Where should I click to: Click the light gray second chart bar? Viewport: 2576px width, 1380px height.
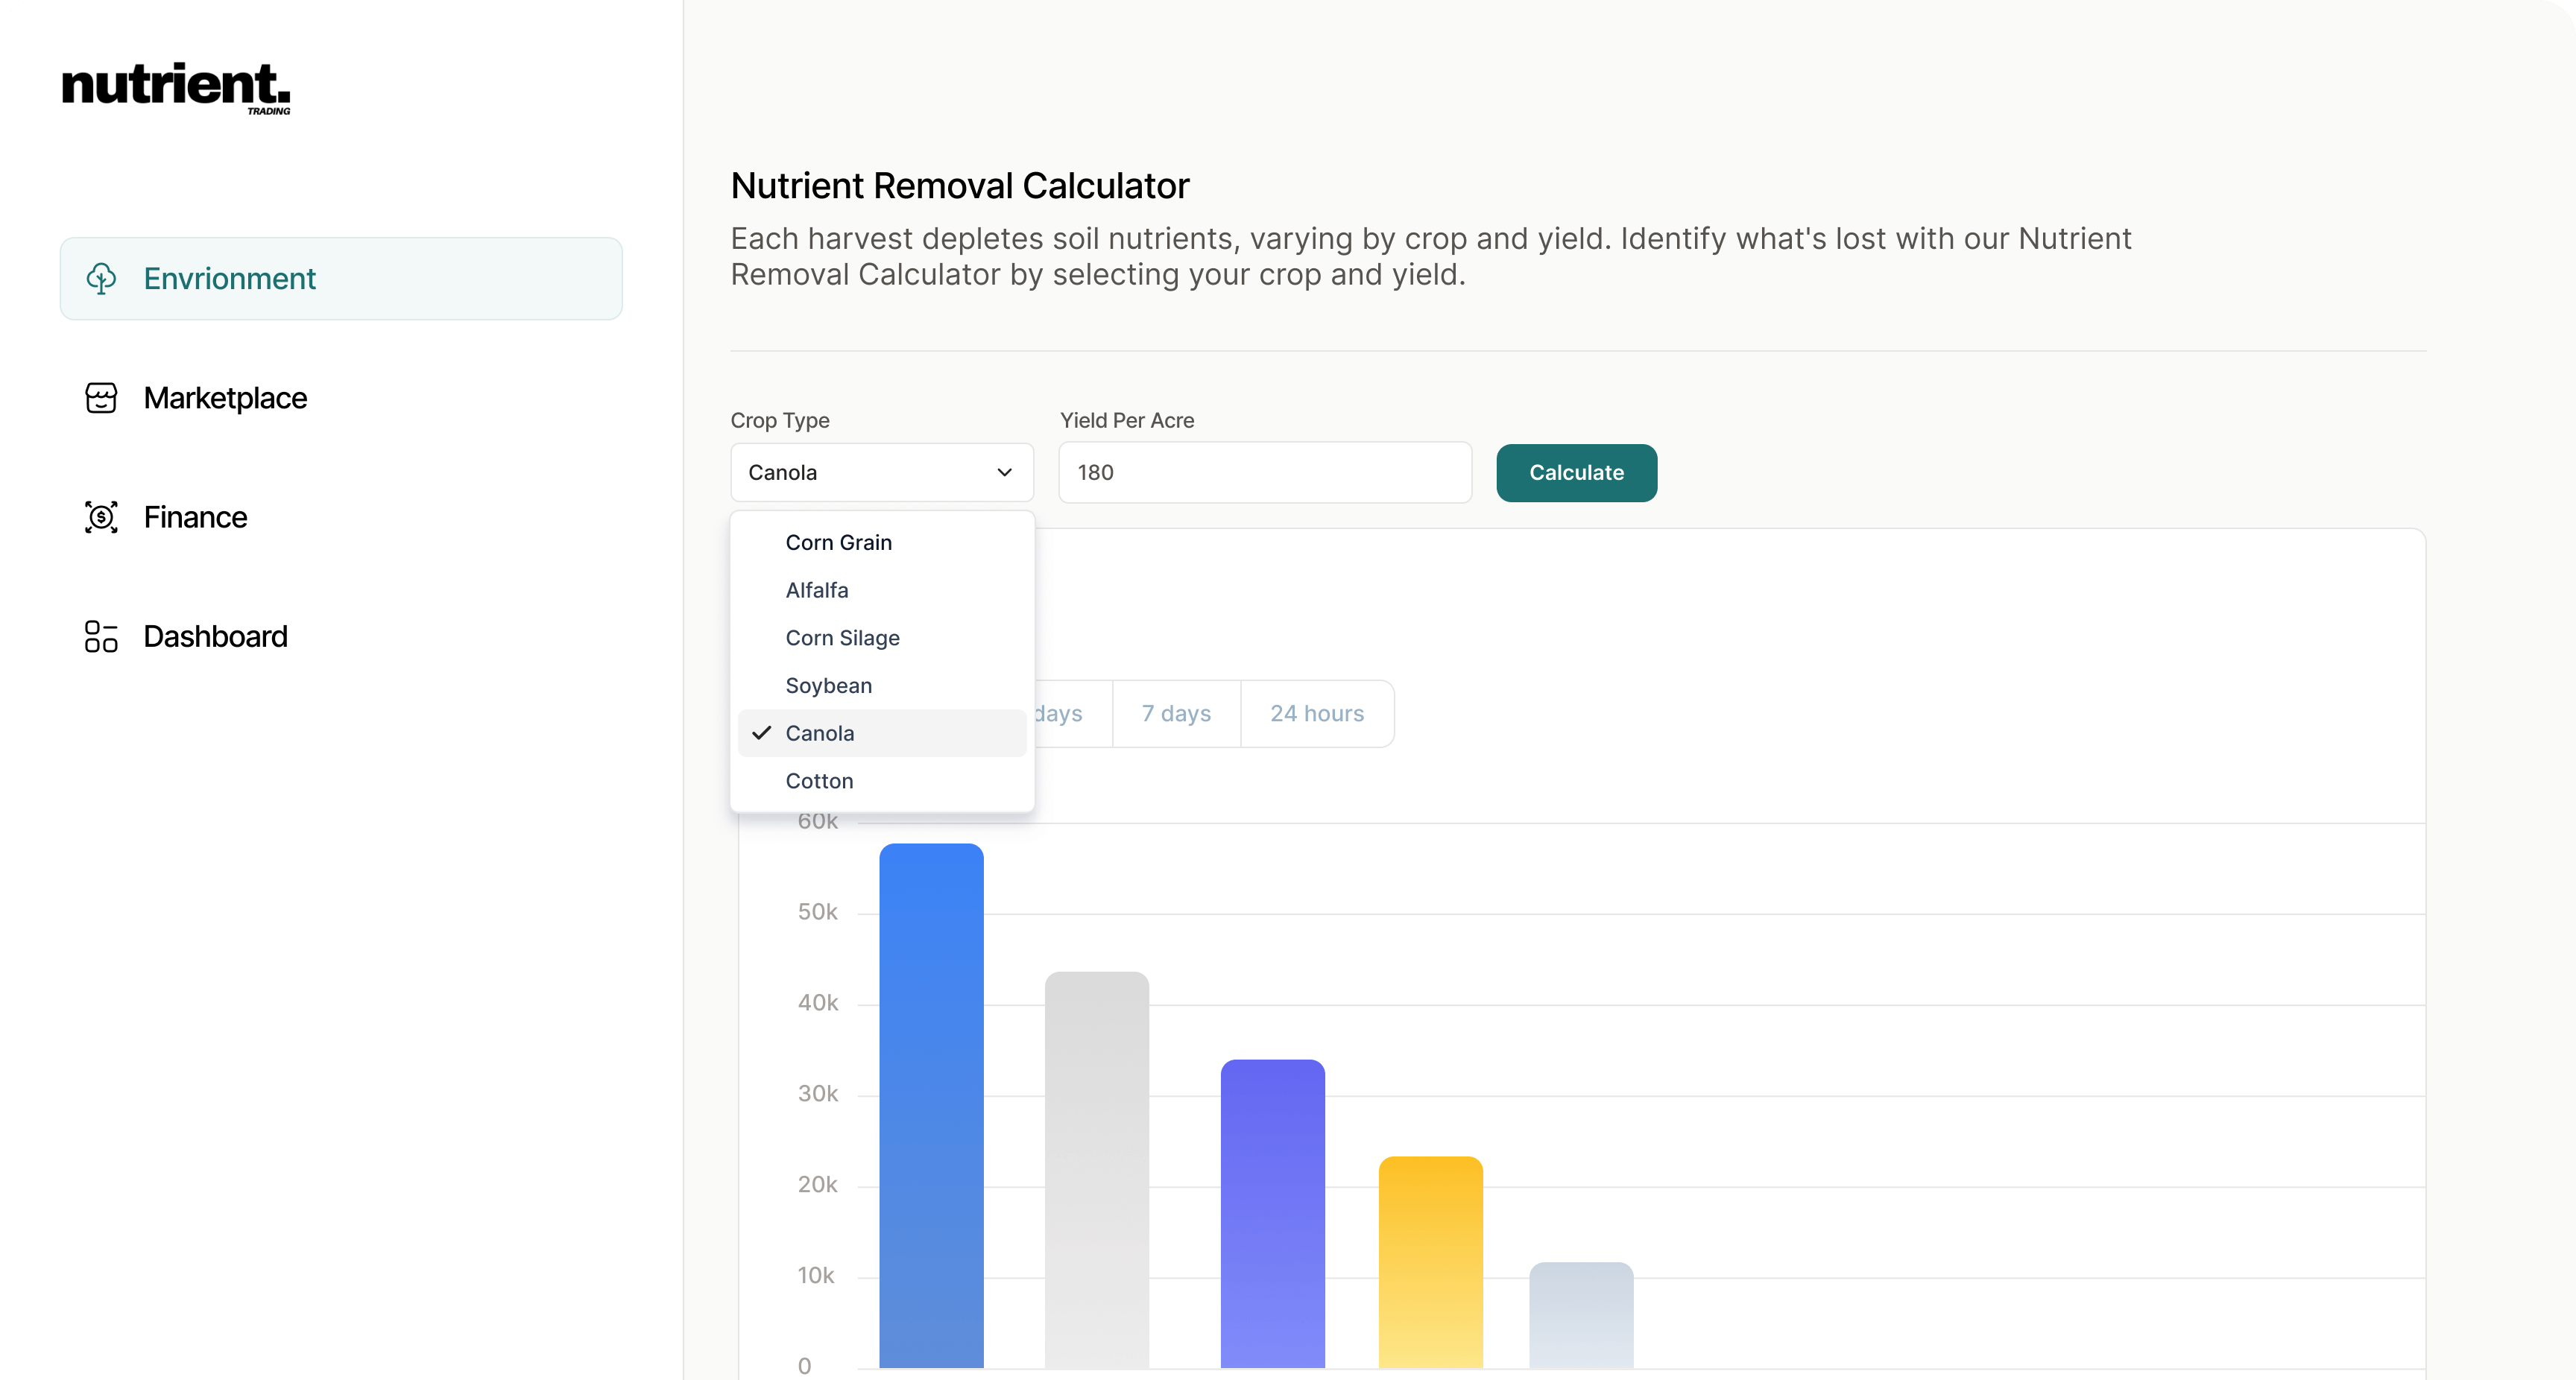click(1097, 1170)
